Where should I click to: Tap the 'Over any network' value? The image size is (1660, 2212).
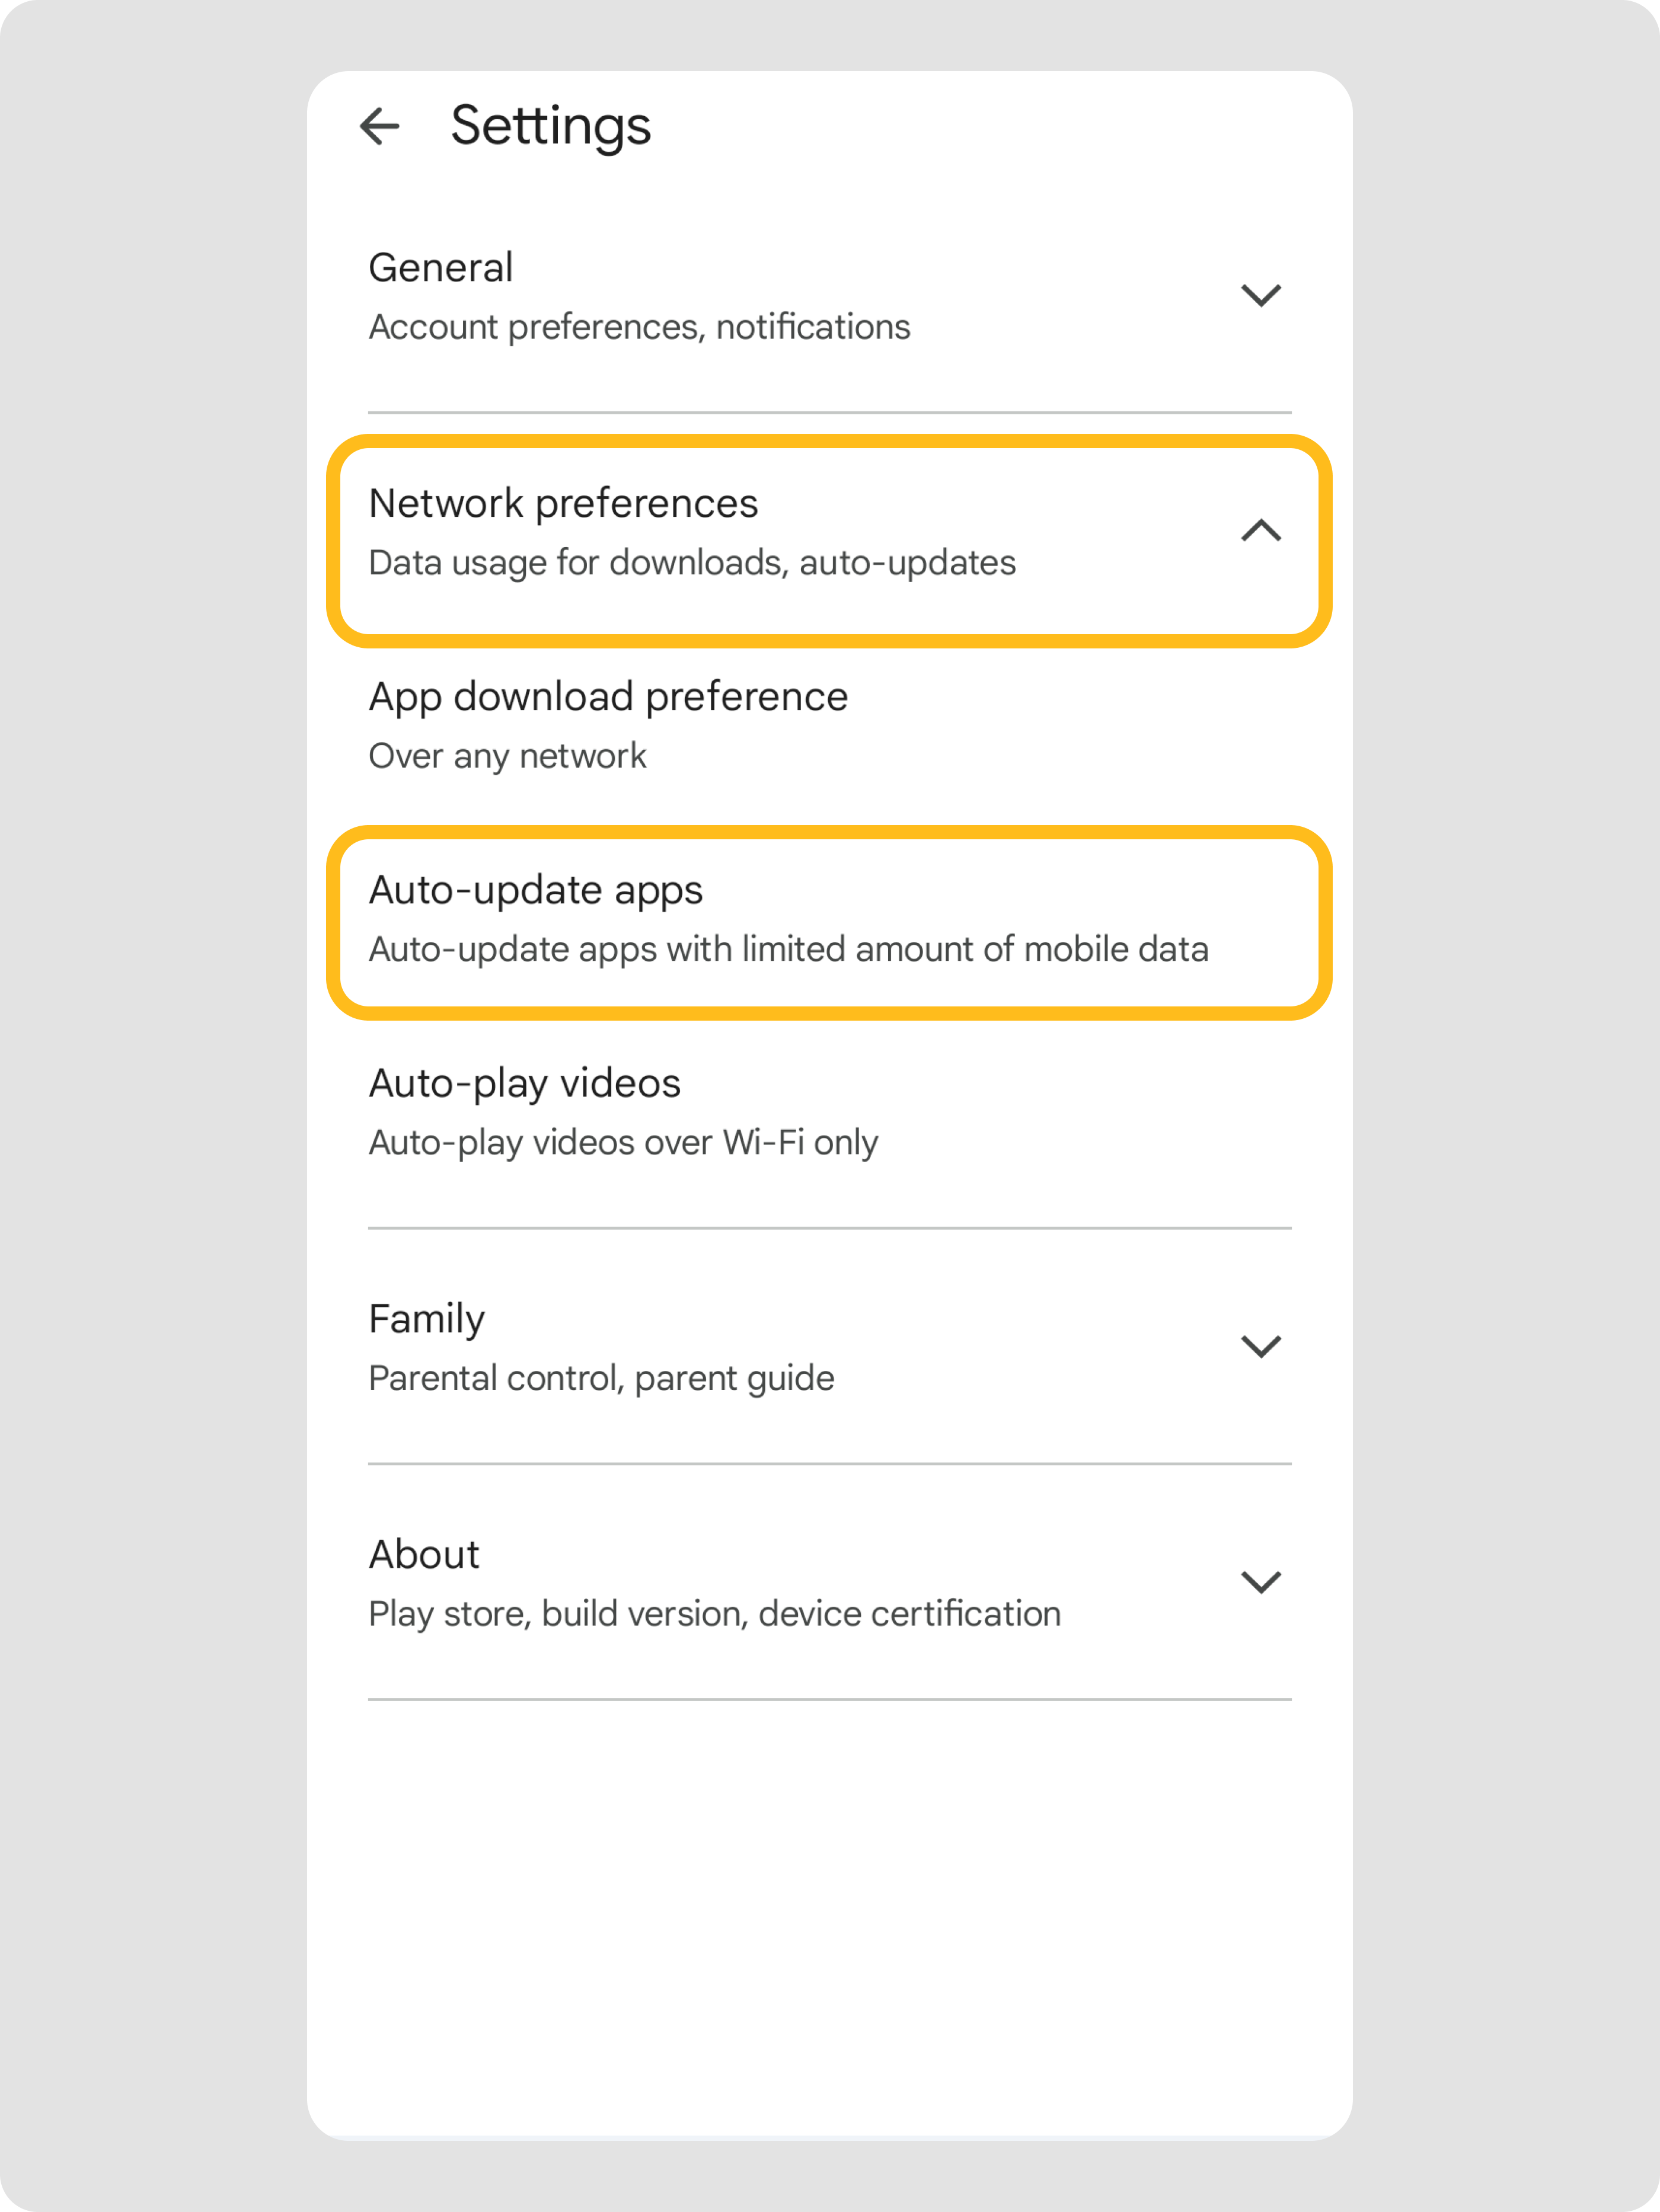507,756
